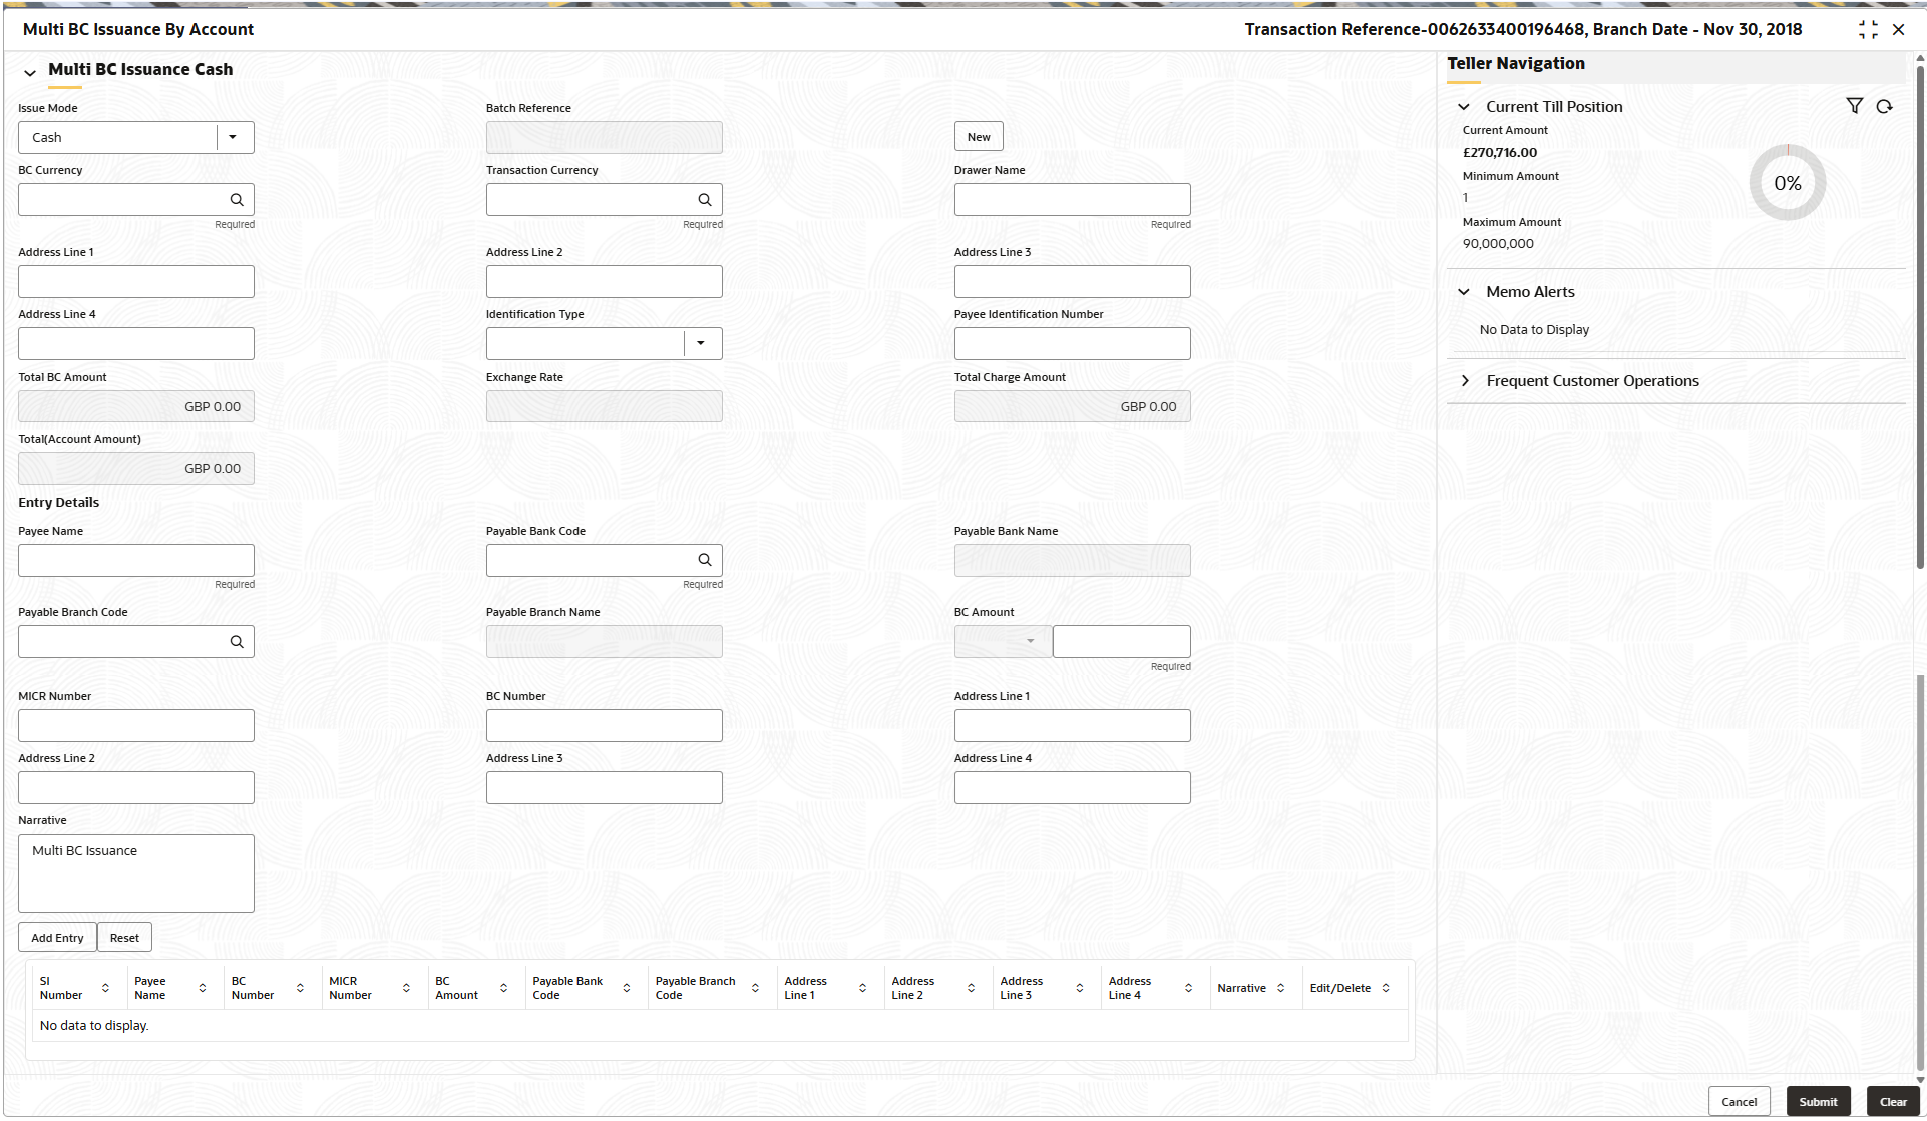Toggle full-screen for the transaction window
The width and height of the screenshot is (1927, 1121).
pos(1868,29)
